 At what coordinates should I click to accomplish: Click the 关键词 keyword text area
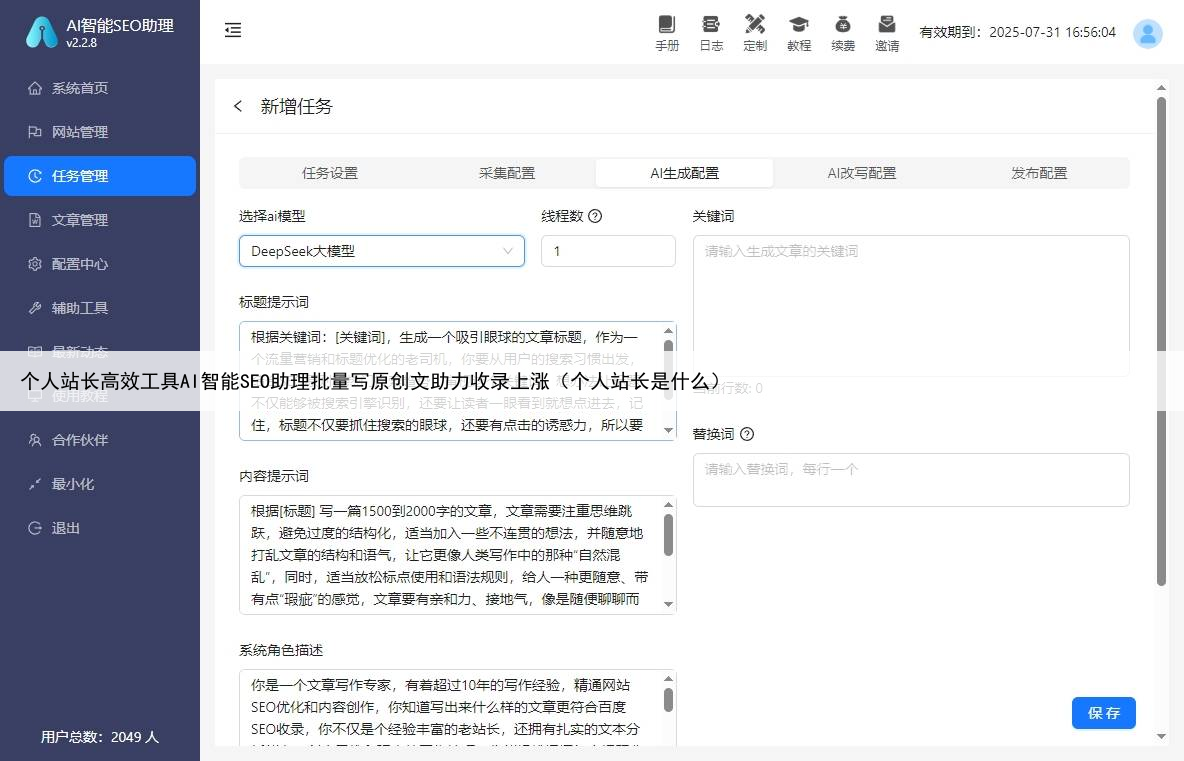[x=910, y=300]
